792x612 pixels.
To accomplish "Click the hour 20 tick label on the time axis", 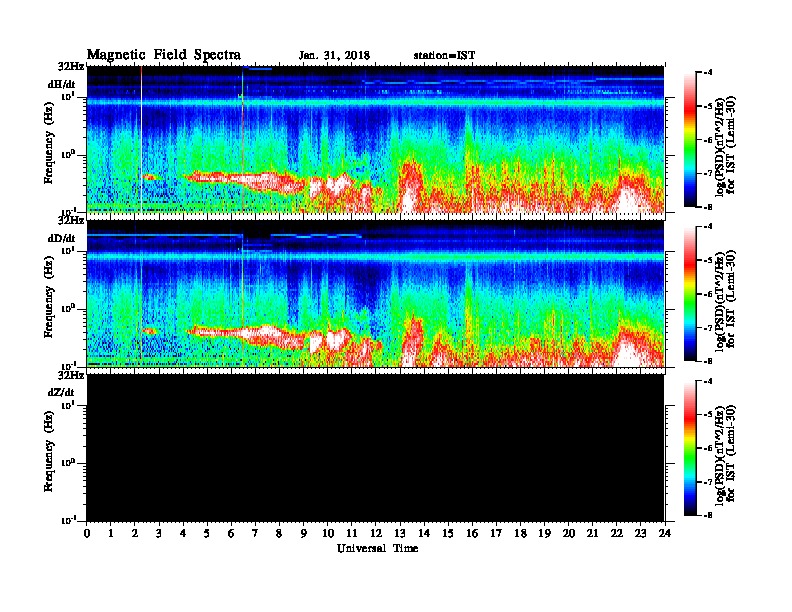I will [568, 533].
